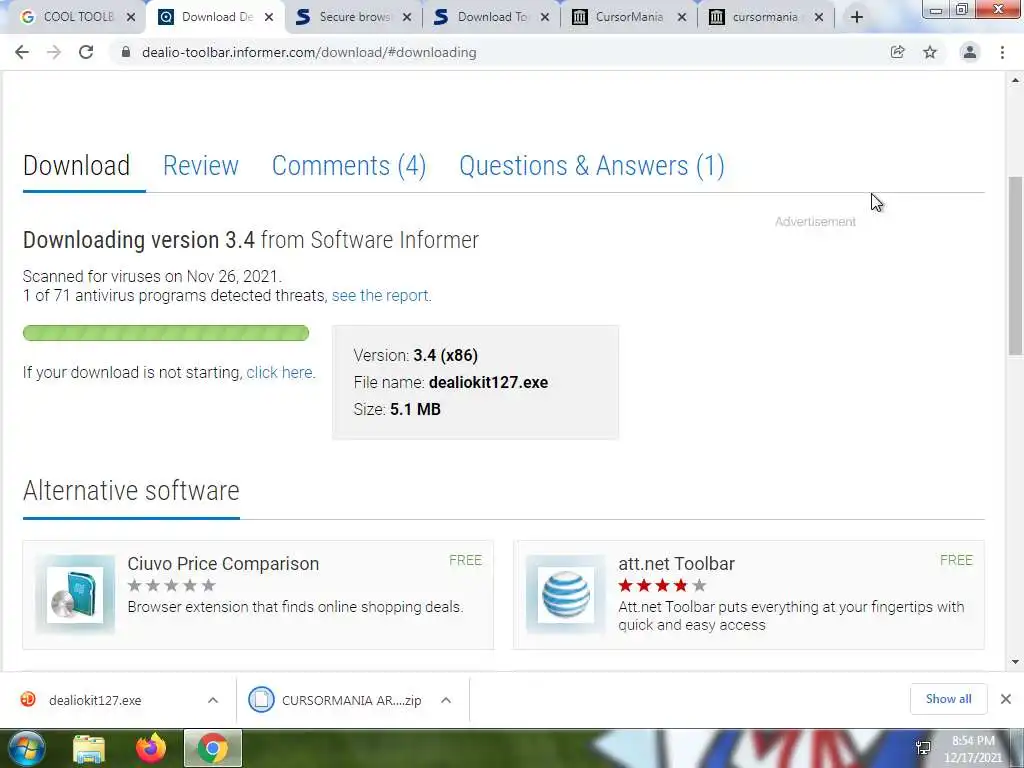This screenshot has height=768, width=1024.
Task: Click the 'Alternative software' heading
Action: point(131,491)
